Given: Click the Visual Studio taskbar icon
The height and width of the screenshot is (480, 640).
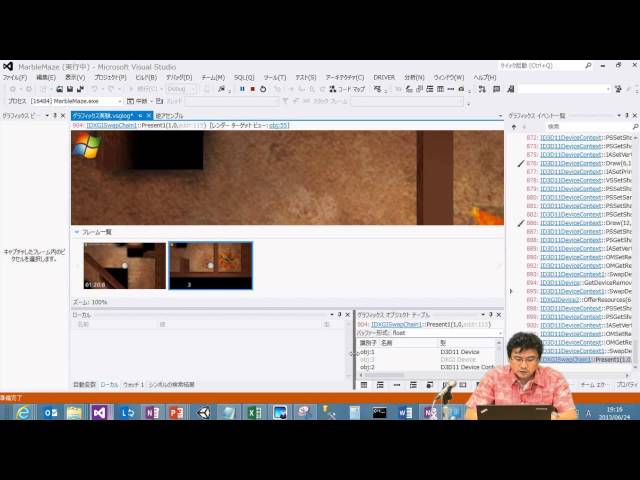Looking at the screenshot, I should coord(99,413).
